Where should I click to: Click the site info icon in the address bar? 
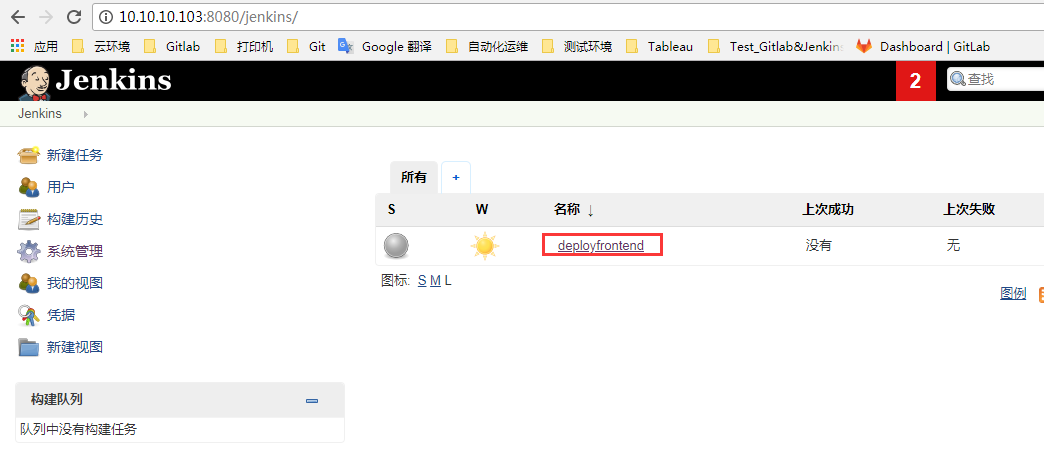[107, 17]
